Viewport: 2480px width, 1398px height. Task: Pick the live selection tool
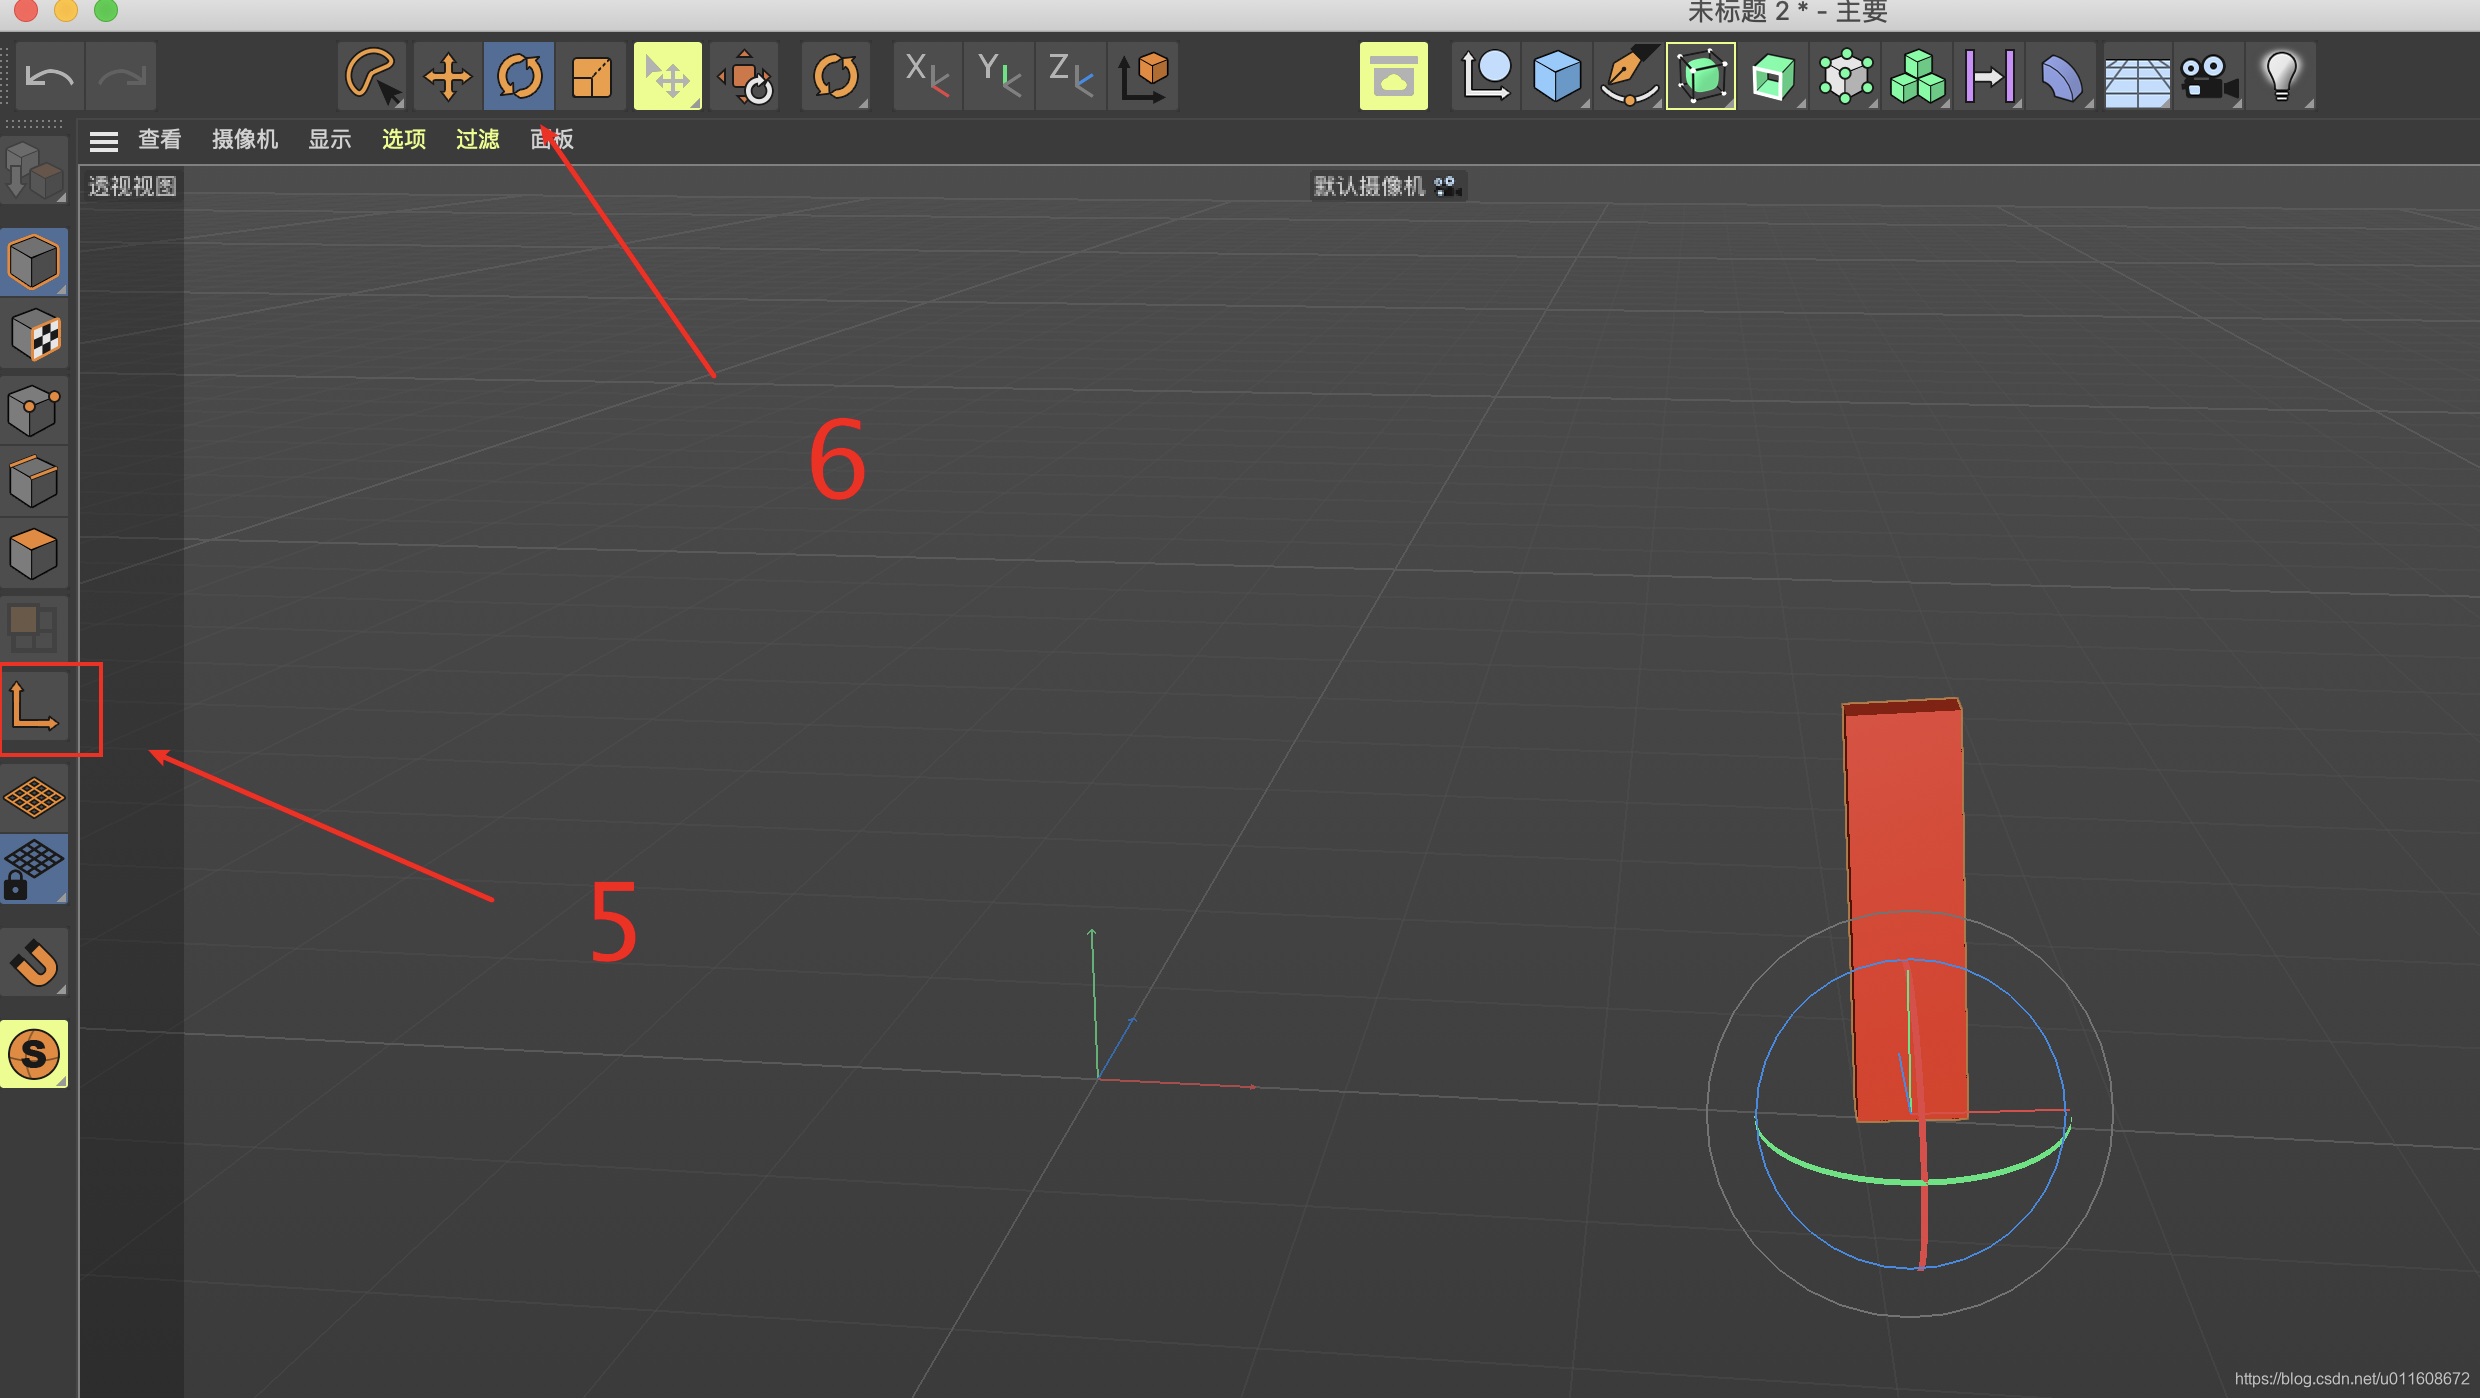[372, 77]
